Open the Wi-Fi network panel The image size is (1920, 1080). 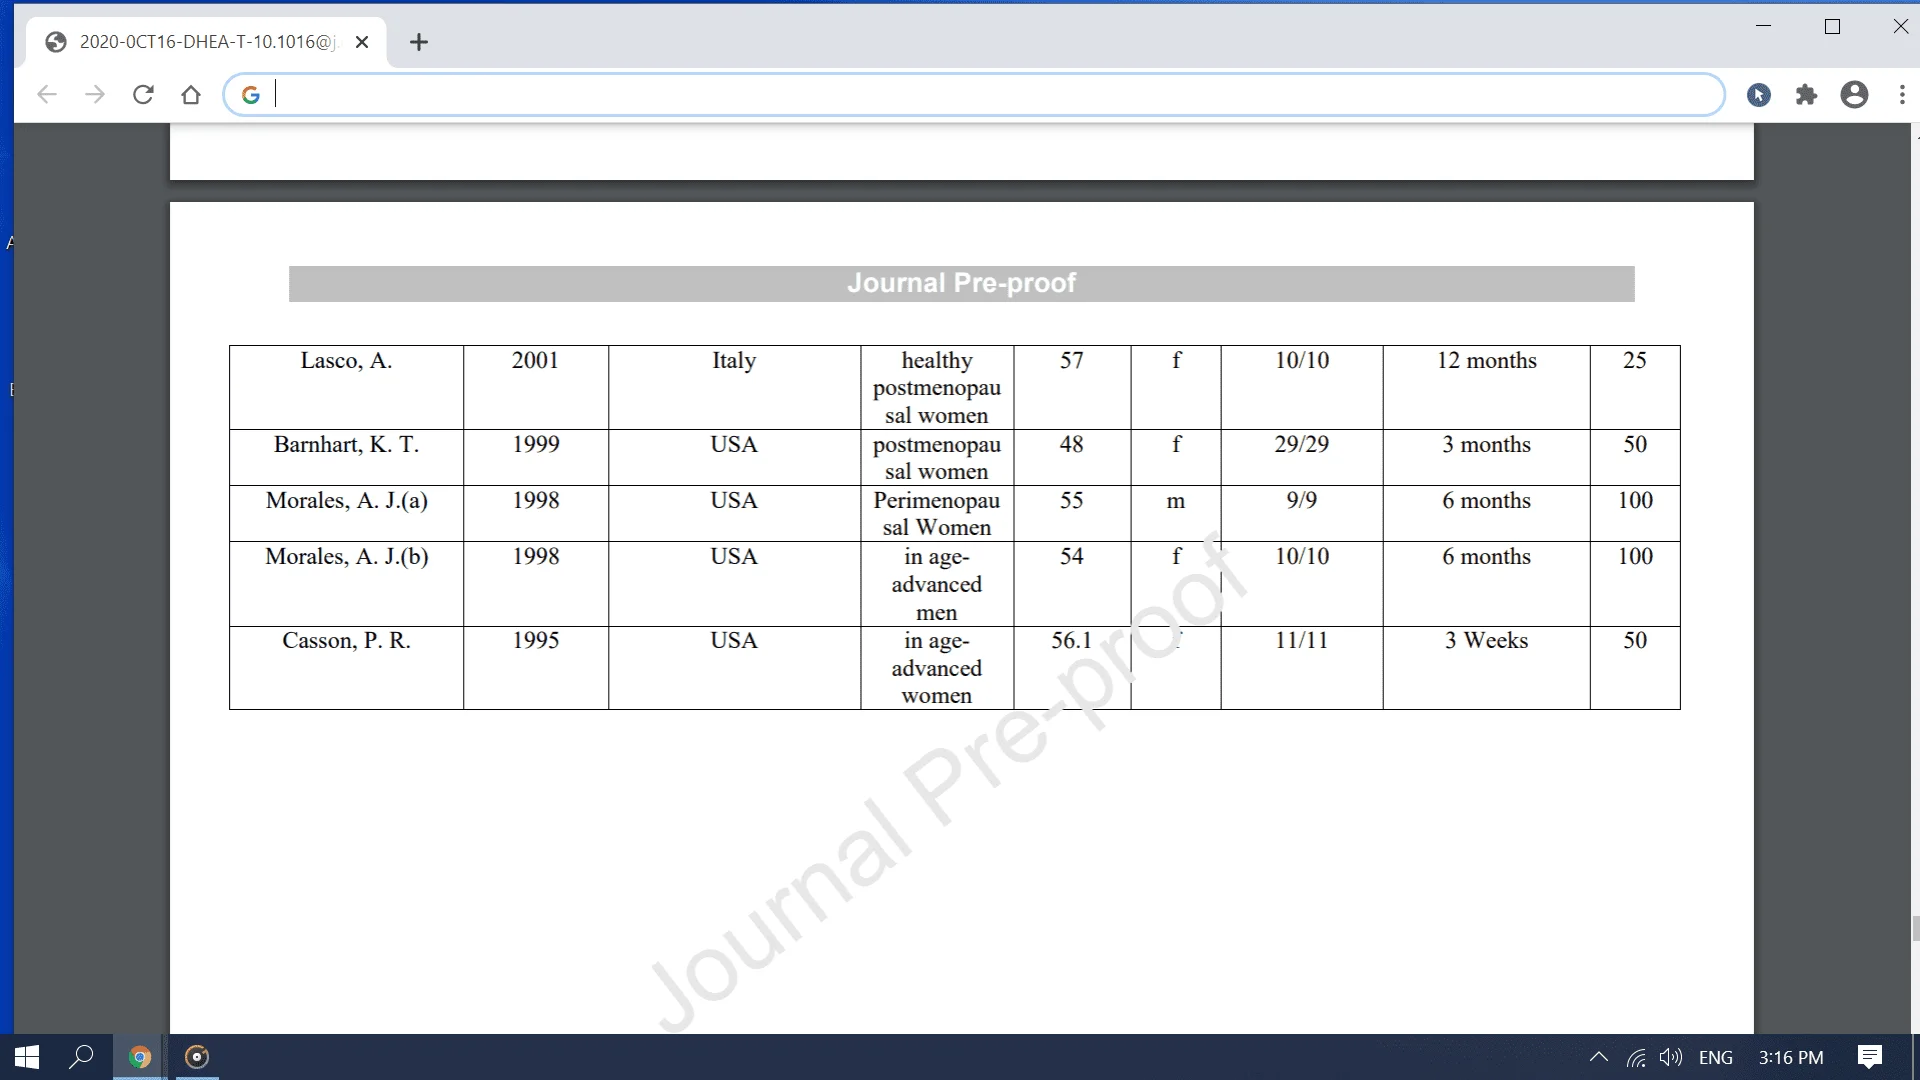[1636, 1057]
